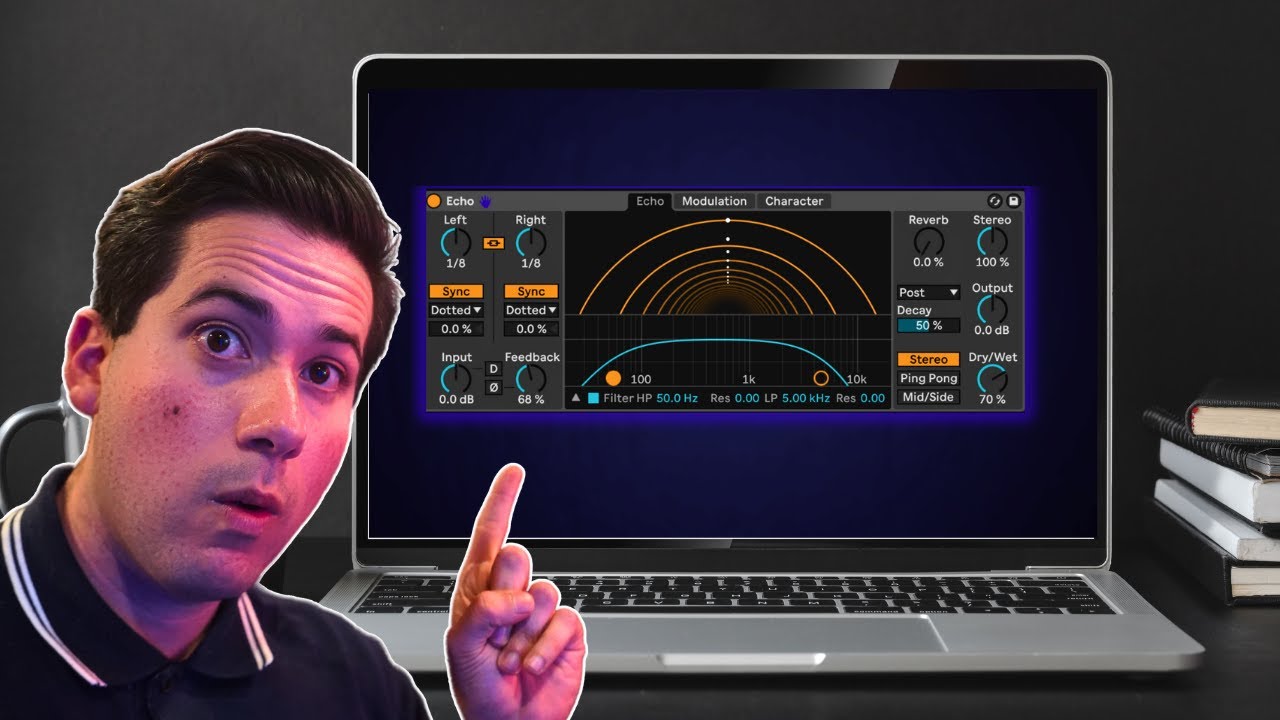The width and height of the screenshot is (1280, 720).
Task: Click the 70 % dry/wet value text
Action: [x=992, y=400]
